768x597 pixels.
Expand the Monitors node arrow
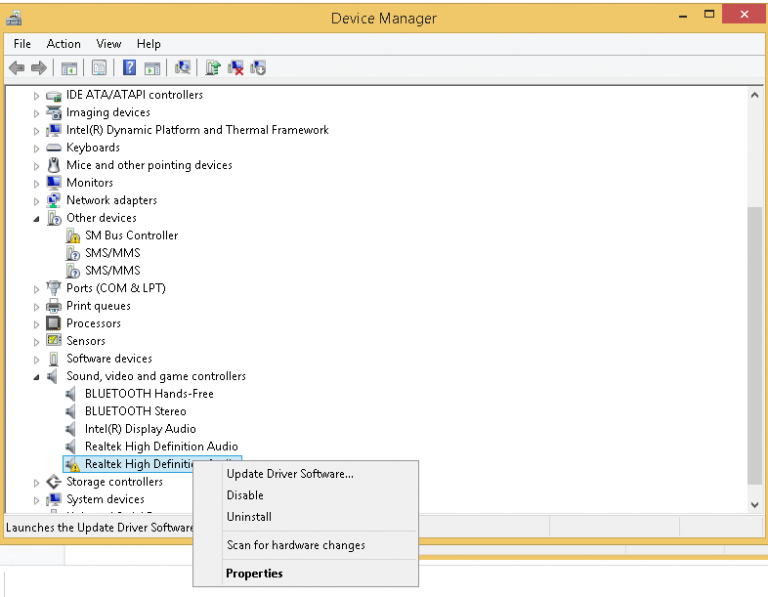(x=36, y=184)
